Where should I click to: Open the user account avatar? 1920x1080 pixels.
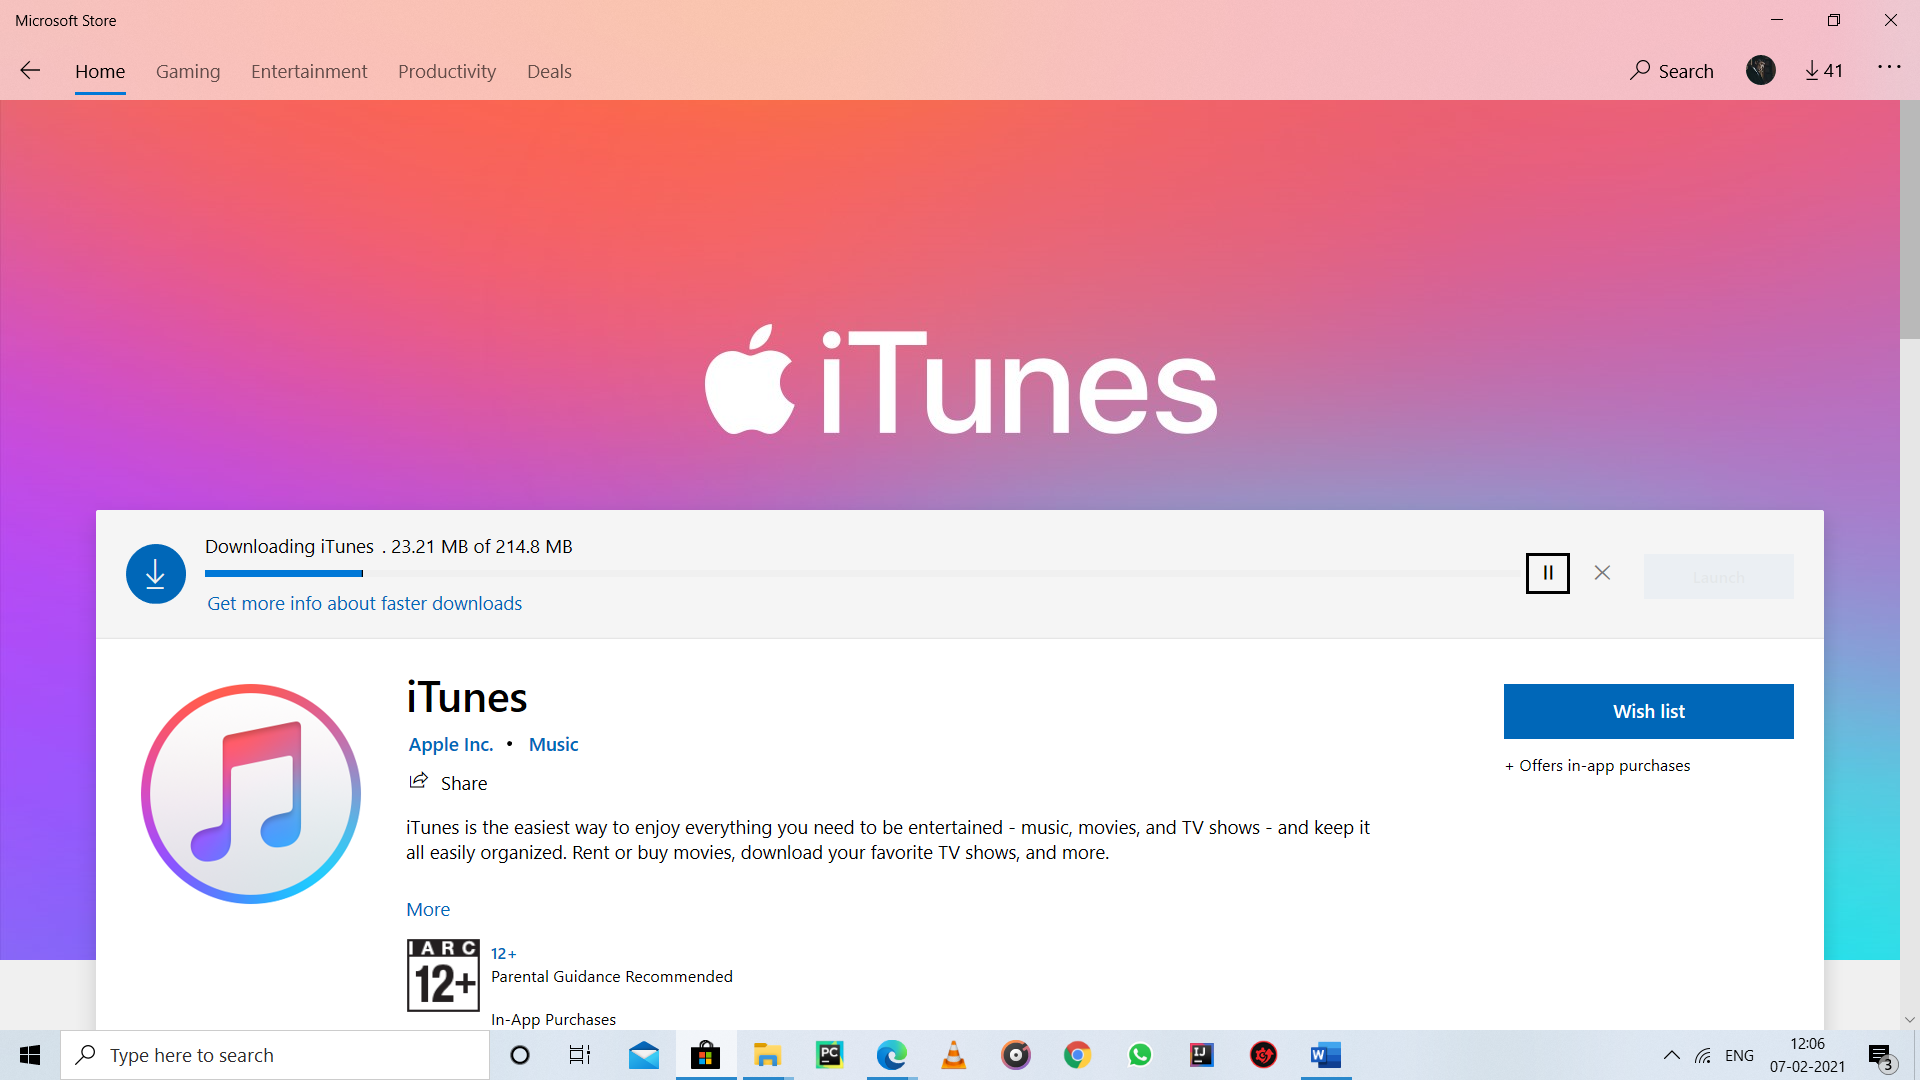pyautogui.click(x=1761, y=70)
